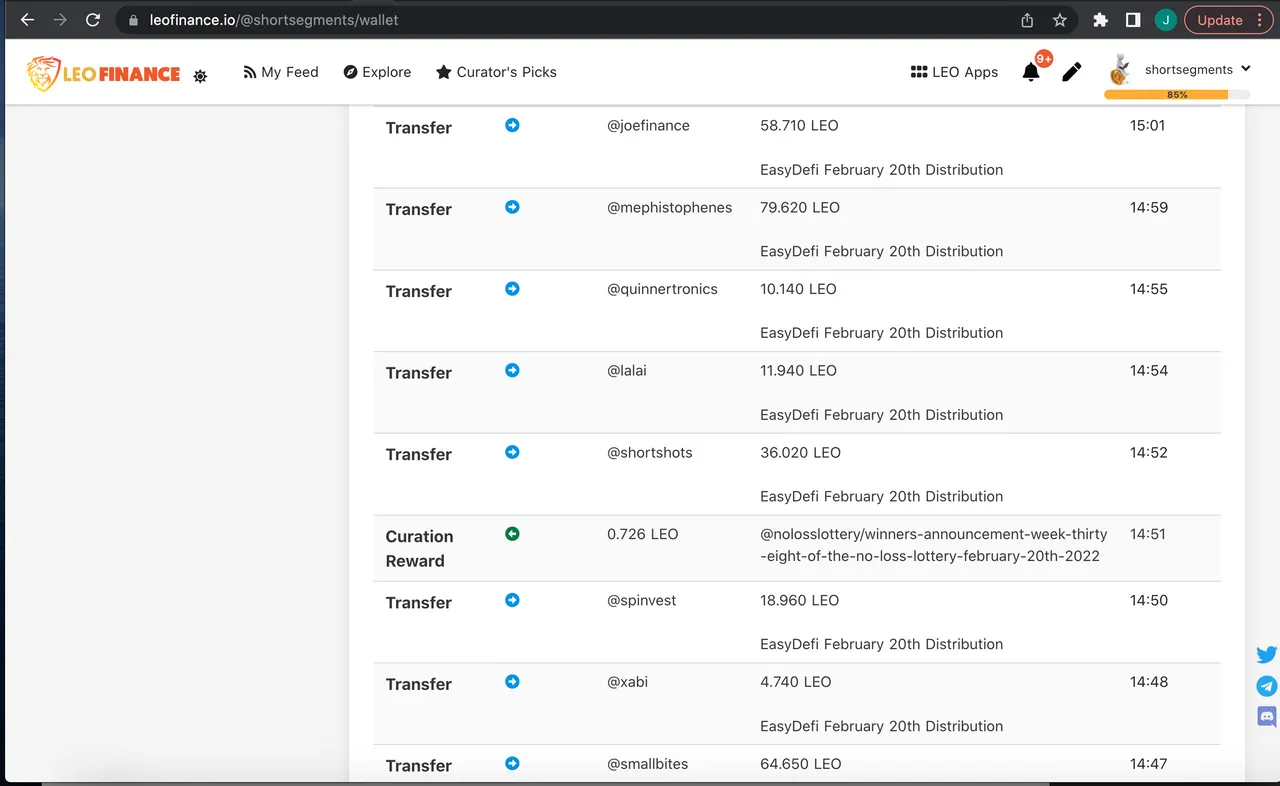This screenshot has height=786, width=1280.
Task: Open the LEO Apps menu
Action: 954,72
